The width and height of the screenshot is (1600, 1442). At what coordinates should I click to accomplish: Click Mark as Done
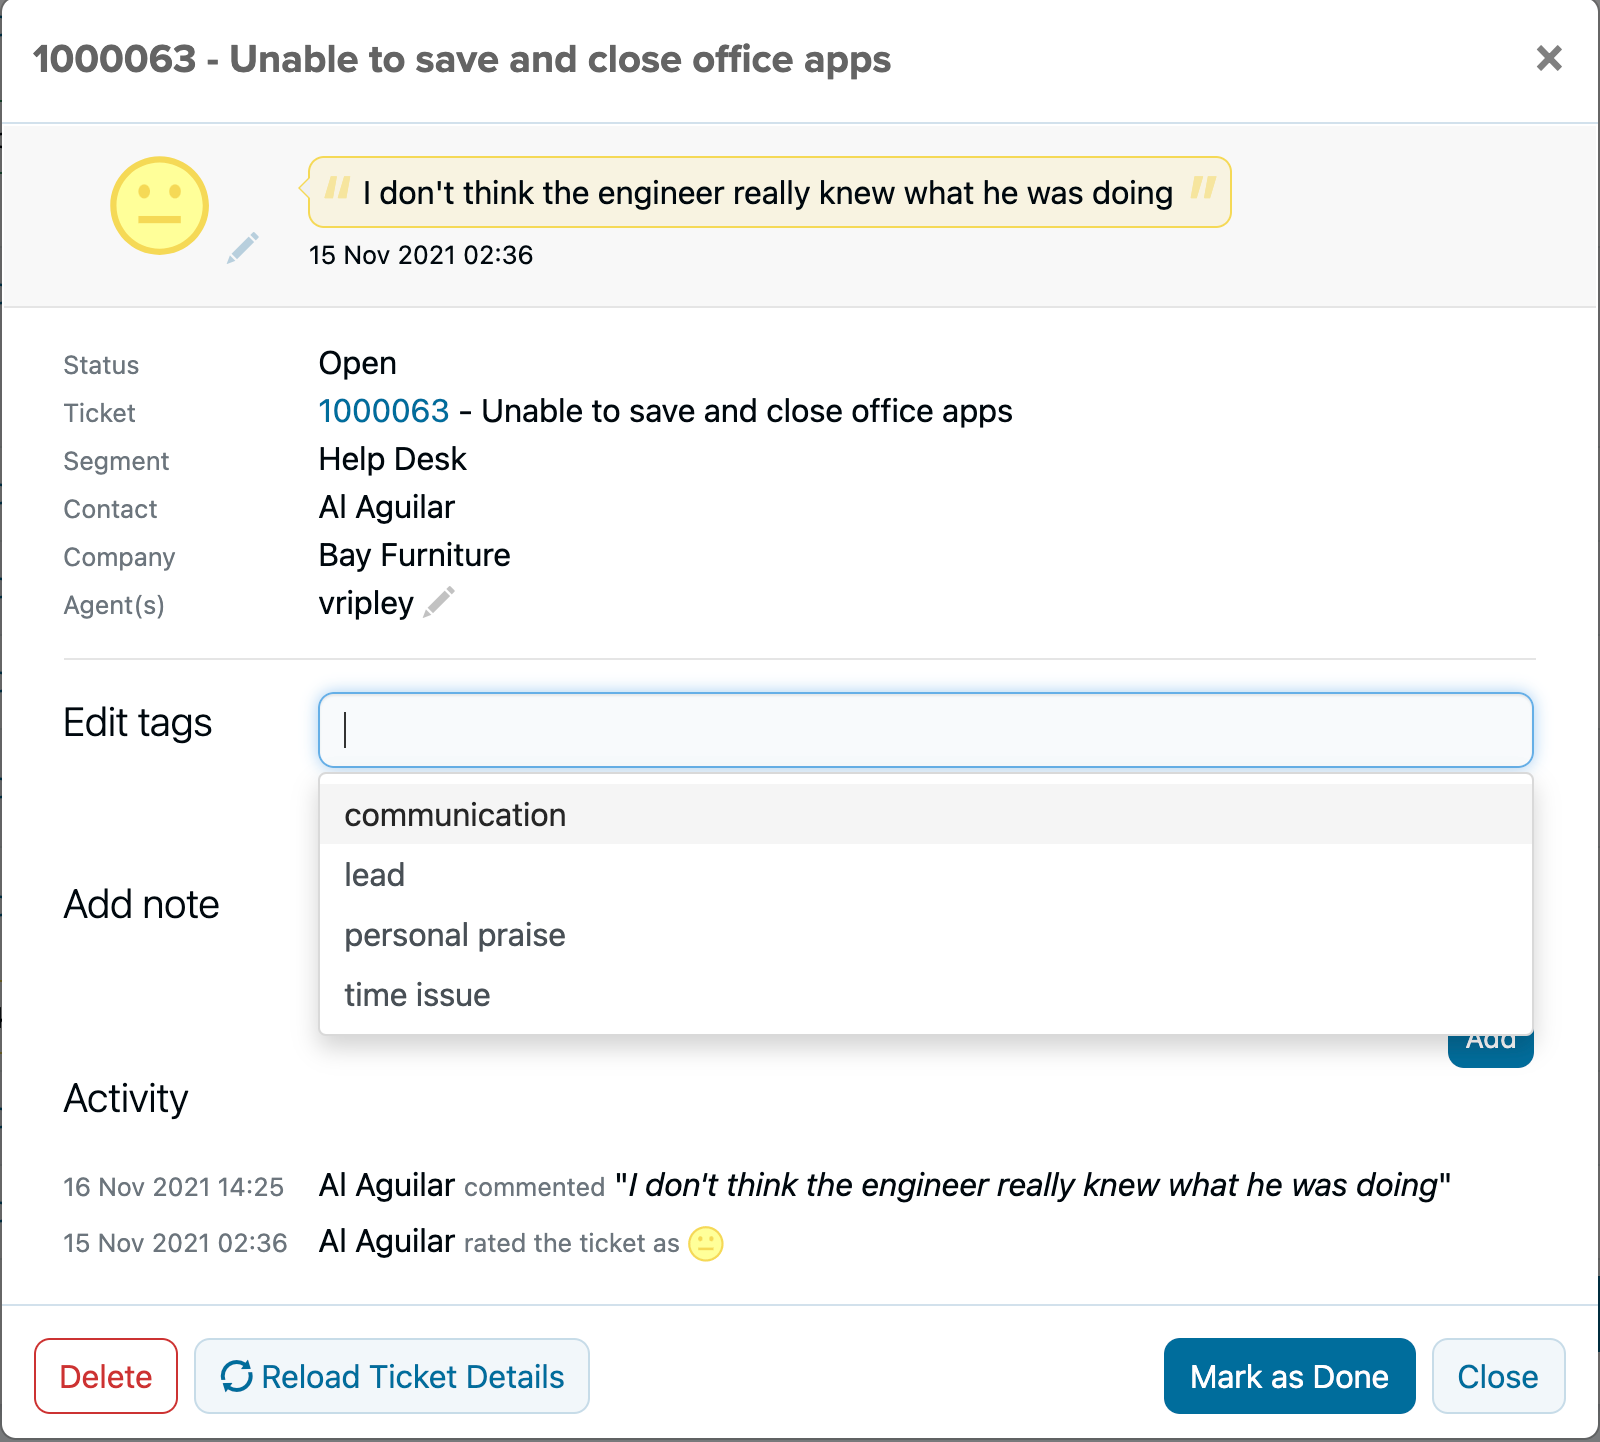(x=1289, y=1376)
